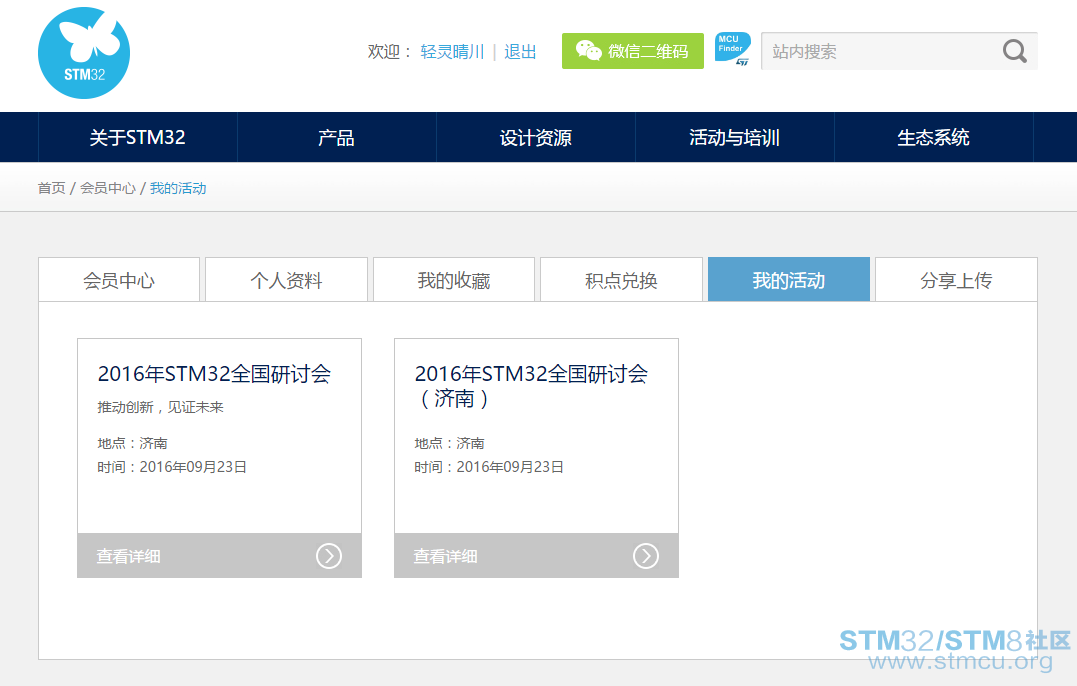Open the 活动与培训 navigation menu
The height and width of the screenshot is (686, 1077).
734,137
